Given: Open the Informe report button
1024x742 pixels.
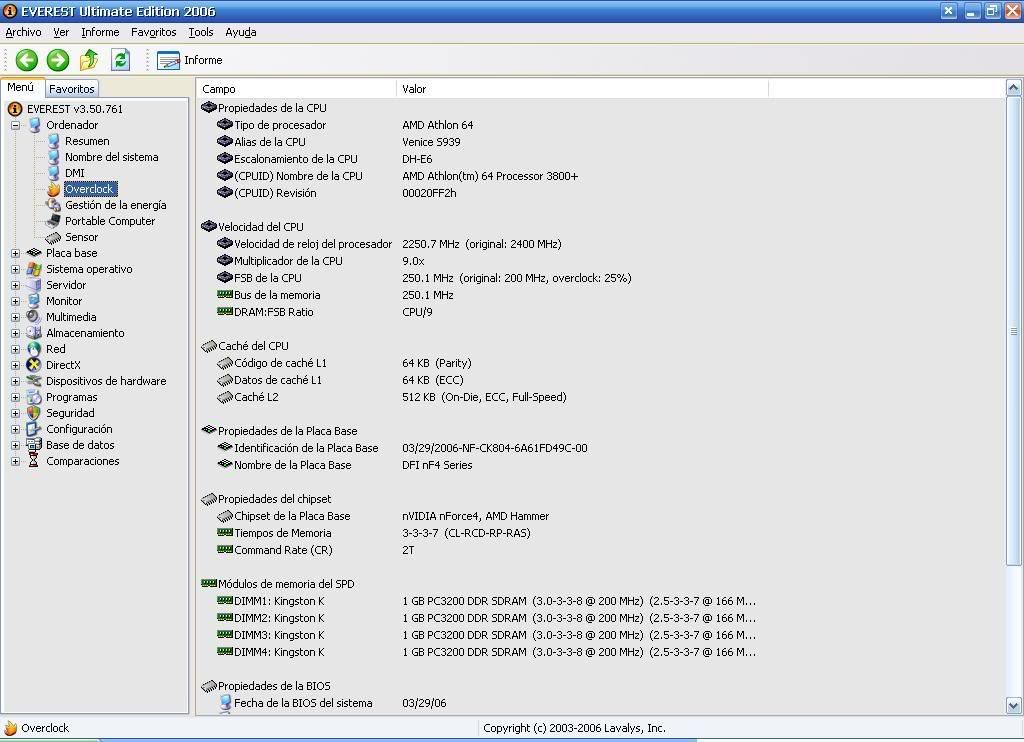Looking at the screenshot, I should point(190,60).
